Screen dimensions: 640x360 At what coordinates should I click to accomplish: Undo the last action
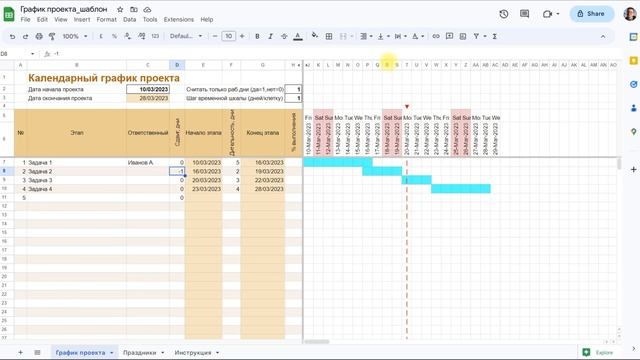coord(13,36)
